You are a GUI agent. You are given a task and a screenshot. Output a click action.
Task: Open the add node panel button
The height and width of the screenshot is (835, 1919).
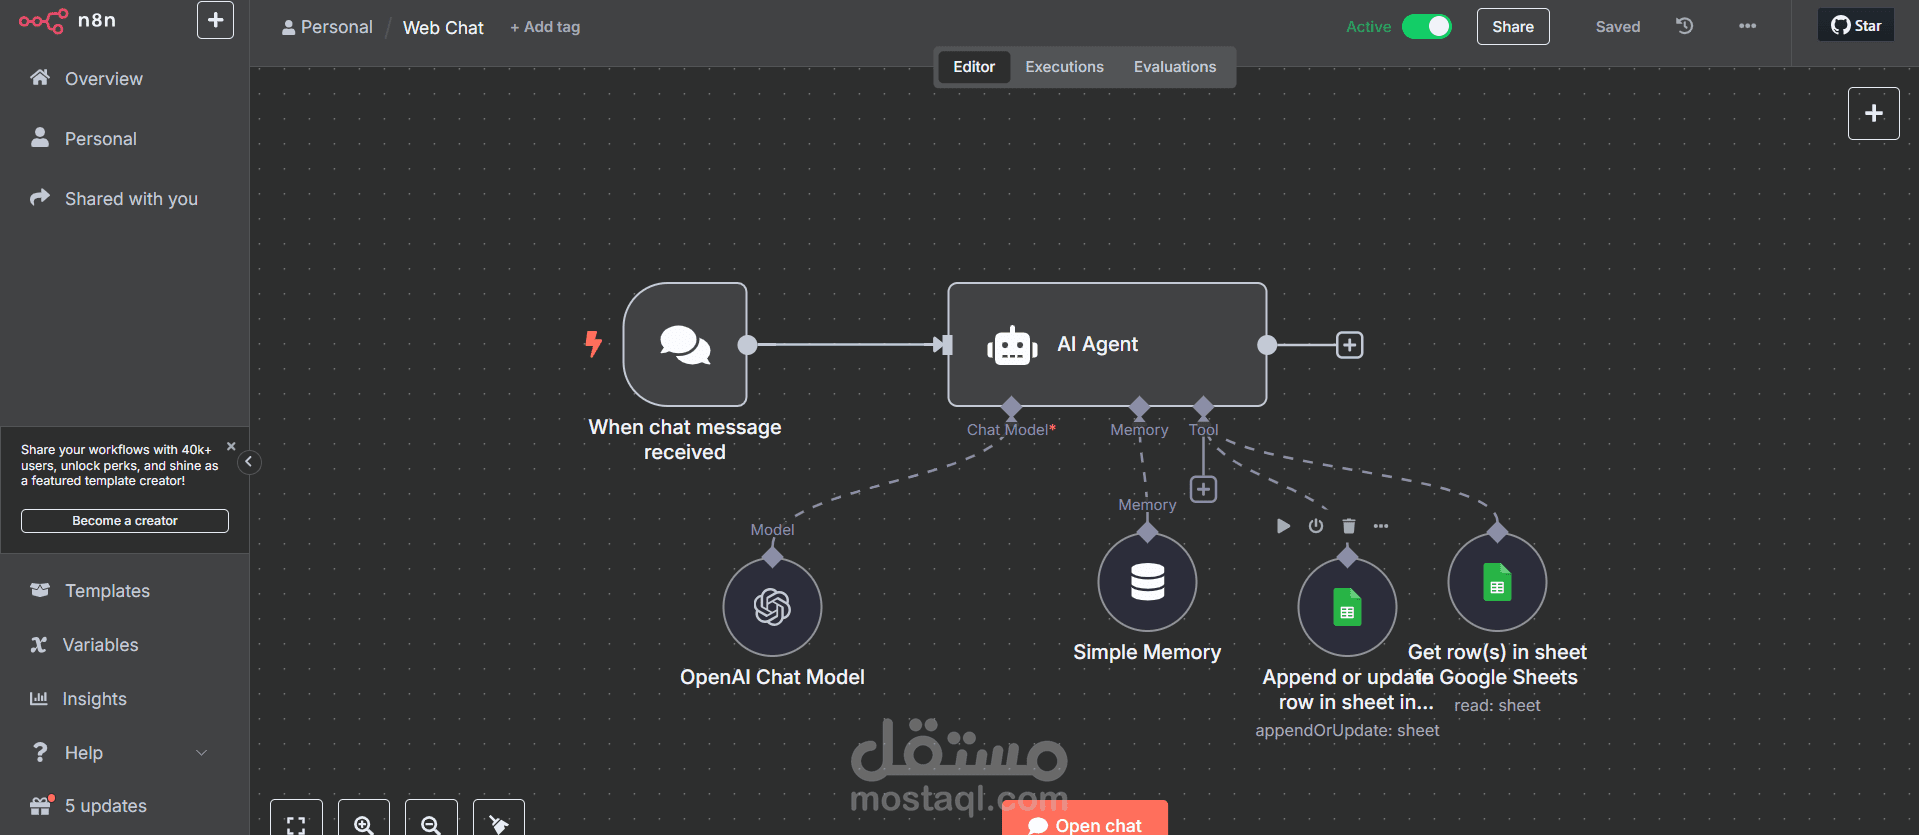tap(1874, 113)
